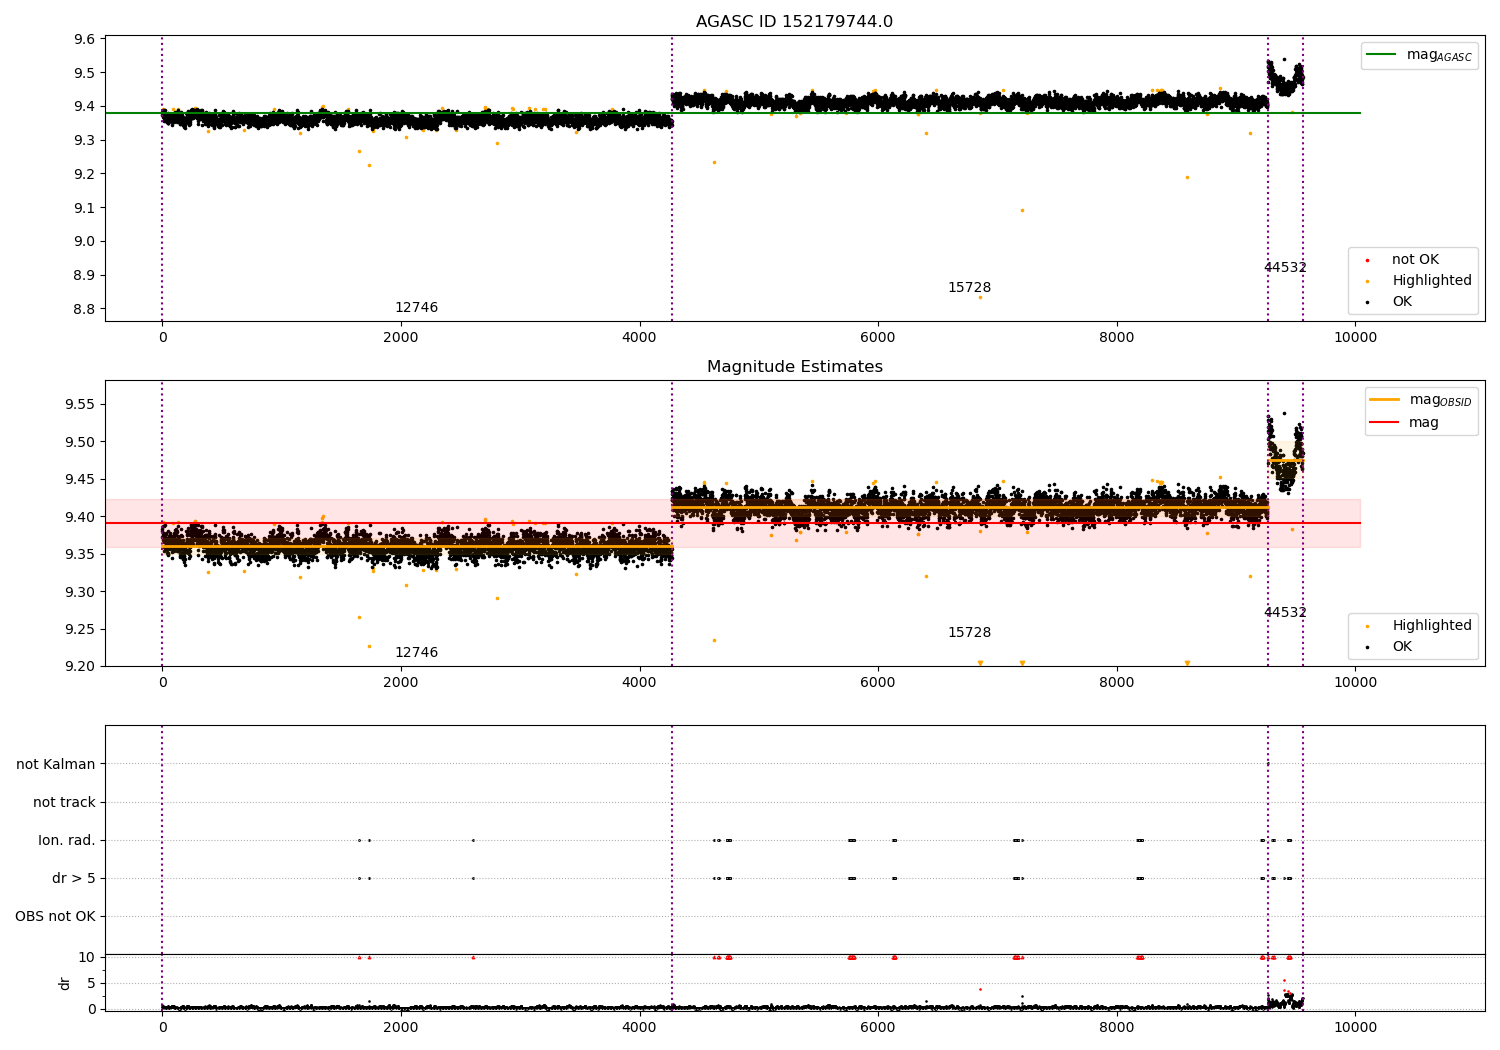Click the '4000' x-tick under the top panel

point(639,338)
